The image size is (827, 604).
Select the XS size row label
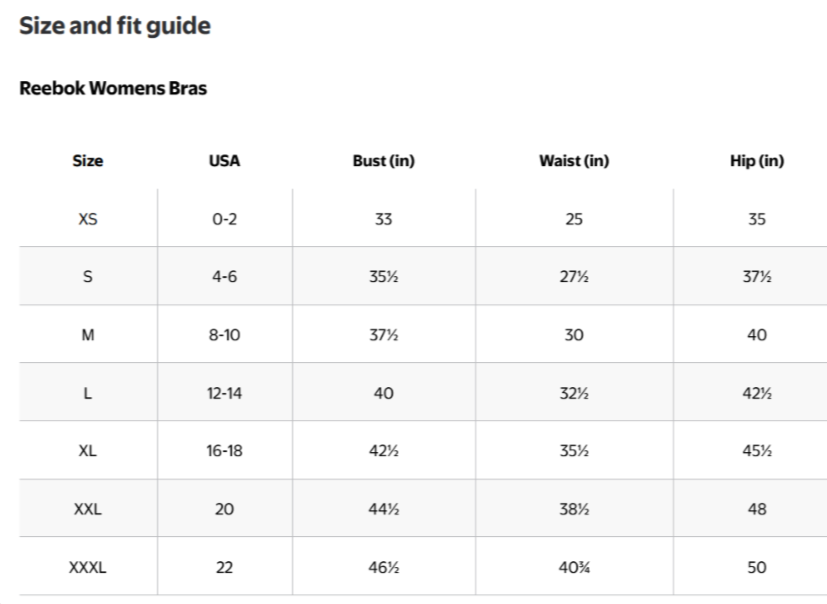click(x=88, y=219)
